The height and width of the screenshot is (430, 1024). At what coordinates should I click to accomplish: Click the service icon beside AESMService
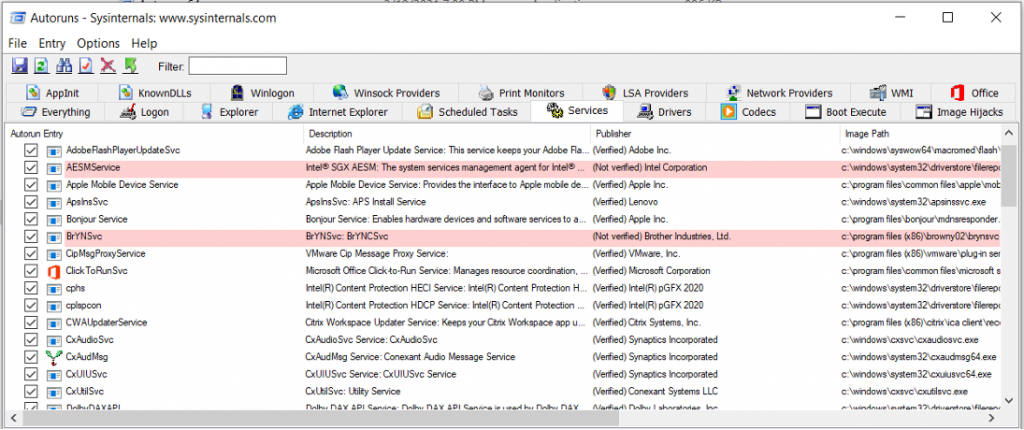click(x=54, y=168)
